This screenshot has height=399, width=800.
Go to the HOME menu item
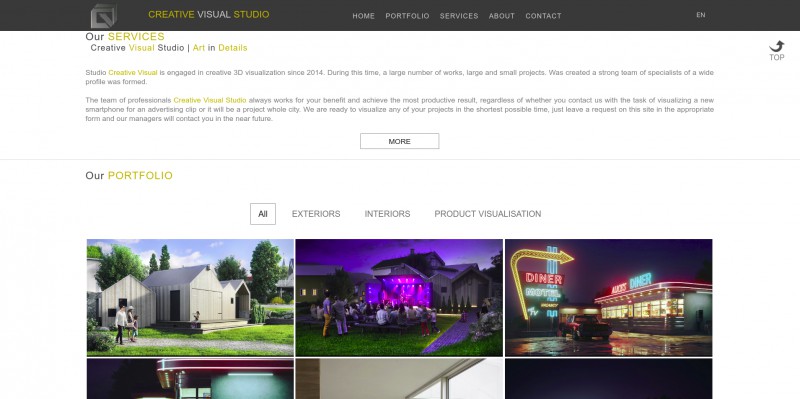click(x=363, y=16)
